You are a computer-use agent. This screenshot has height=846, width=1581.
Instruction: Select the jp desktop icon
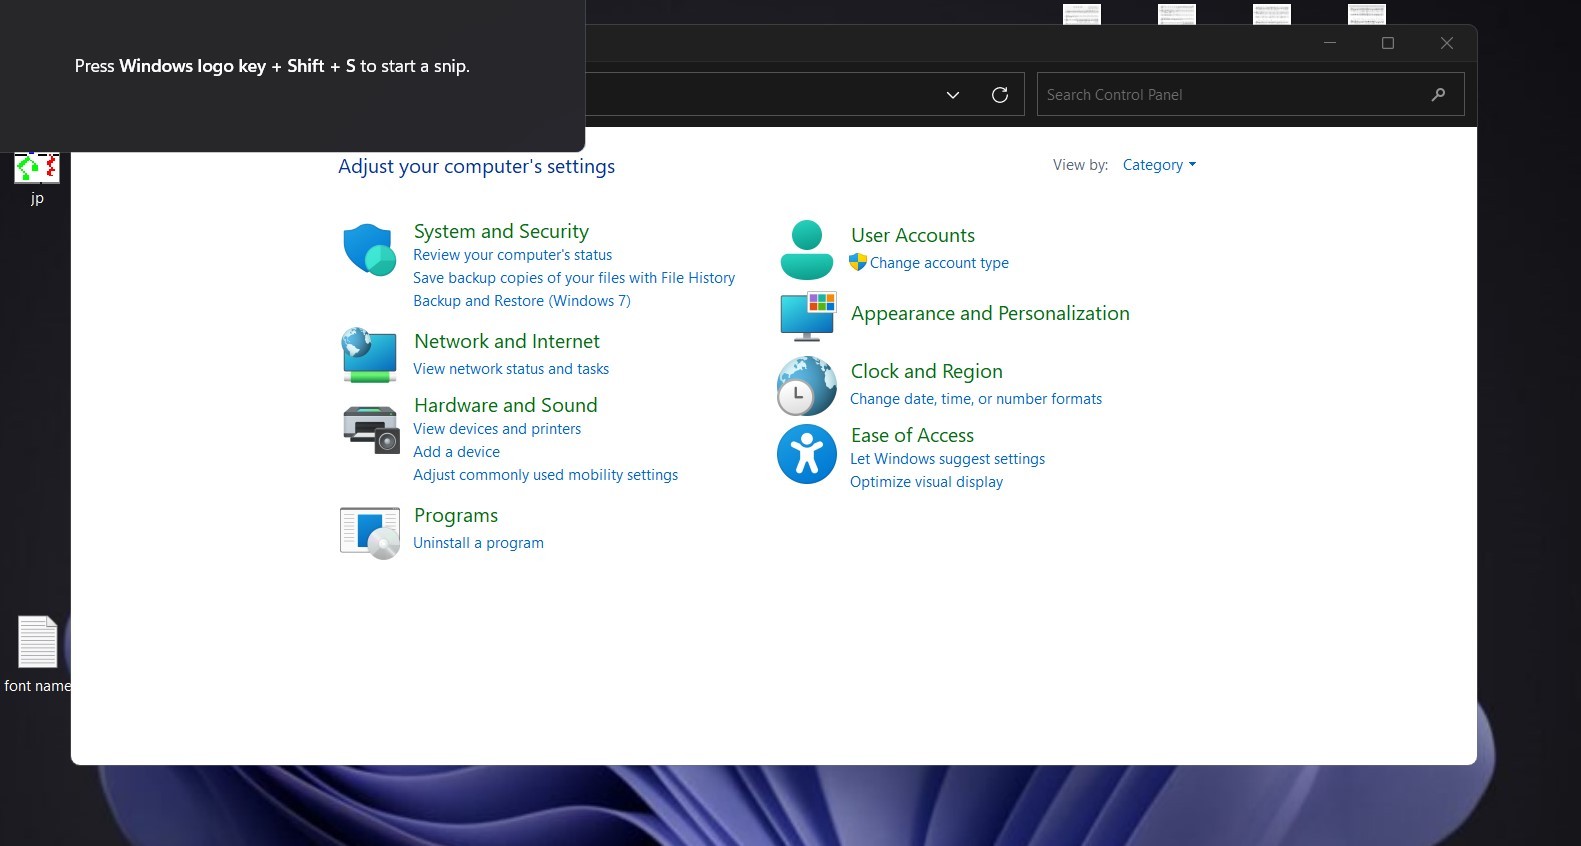[37, 179]
